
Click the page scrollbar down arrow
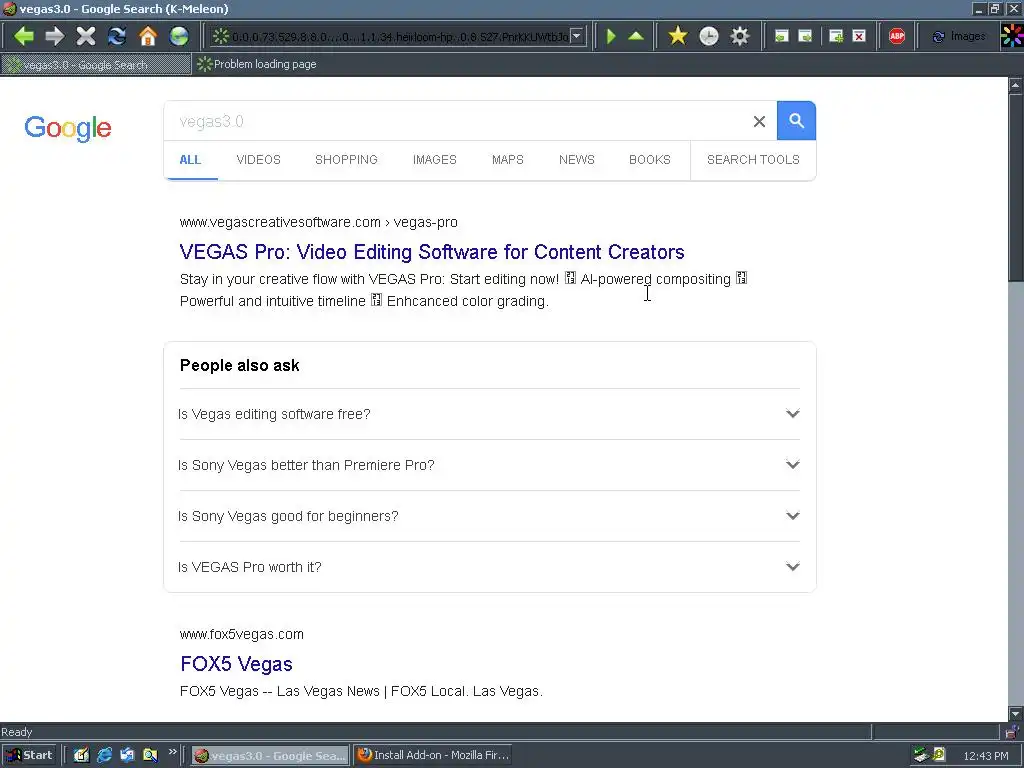[1016, 713]
